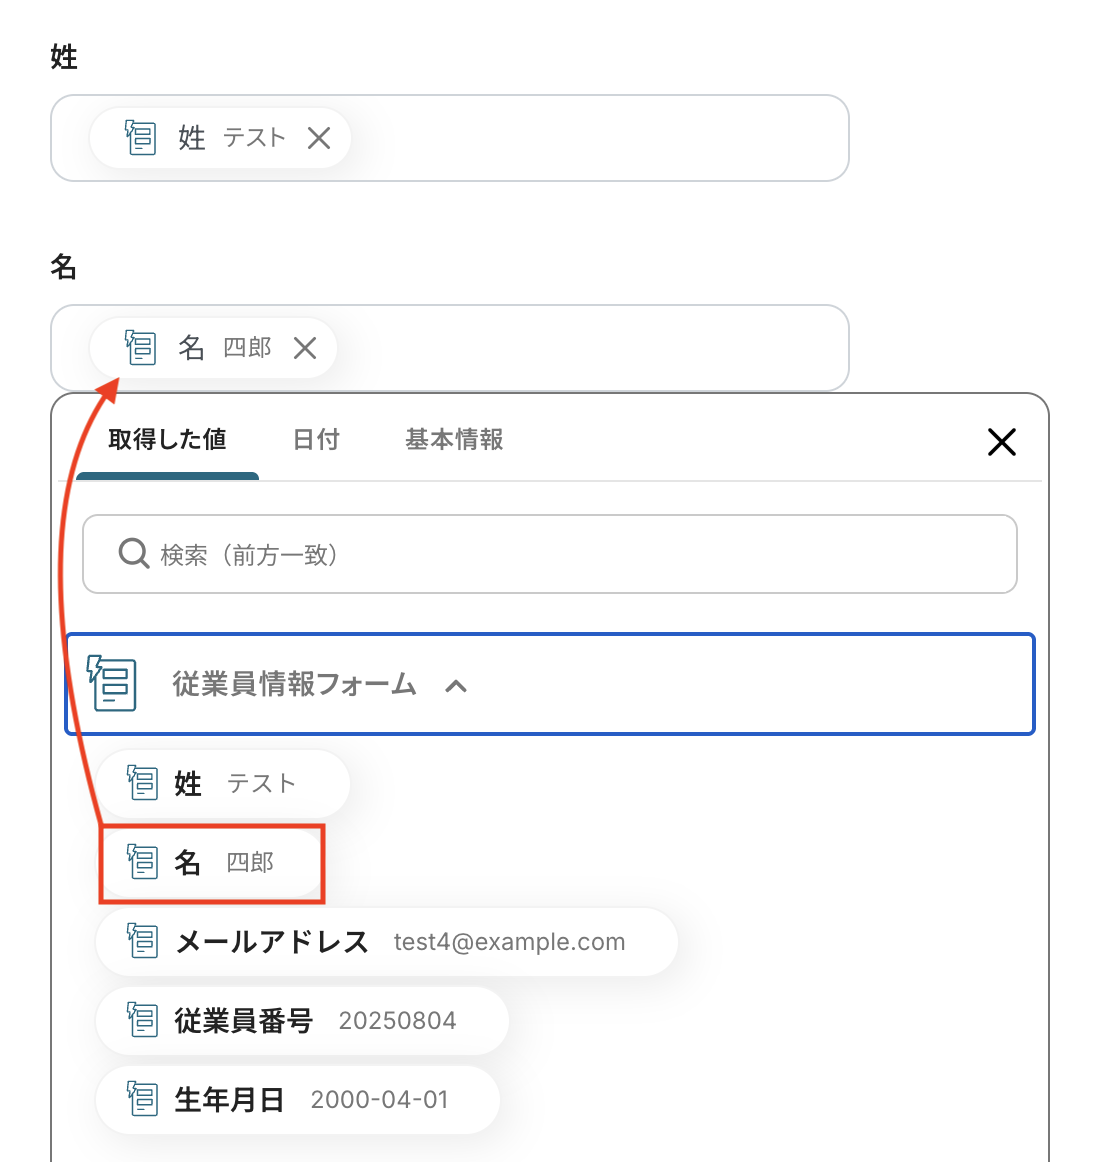Switch to the 日付 tab

coord(317,439)
